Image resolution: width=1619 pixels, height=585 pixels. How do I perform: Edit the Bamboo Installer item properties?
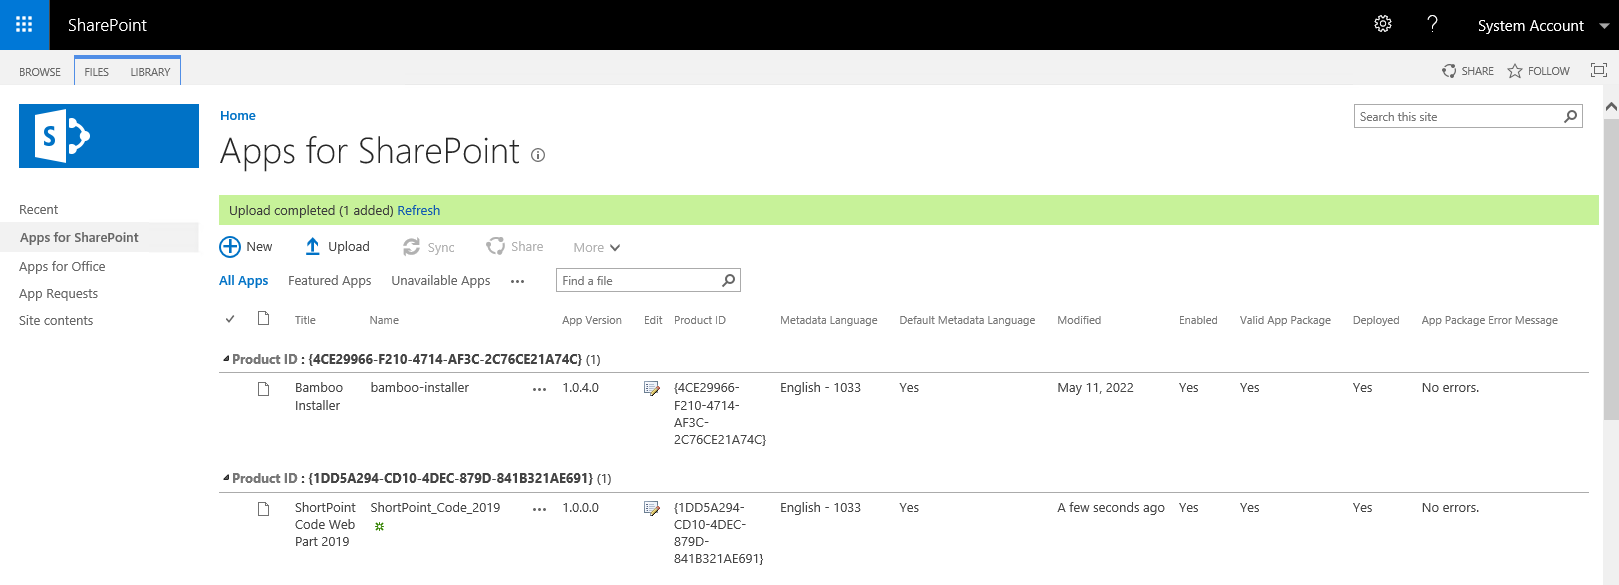point(652,388)
